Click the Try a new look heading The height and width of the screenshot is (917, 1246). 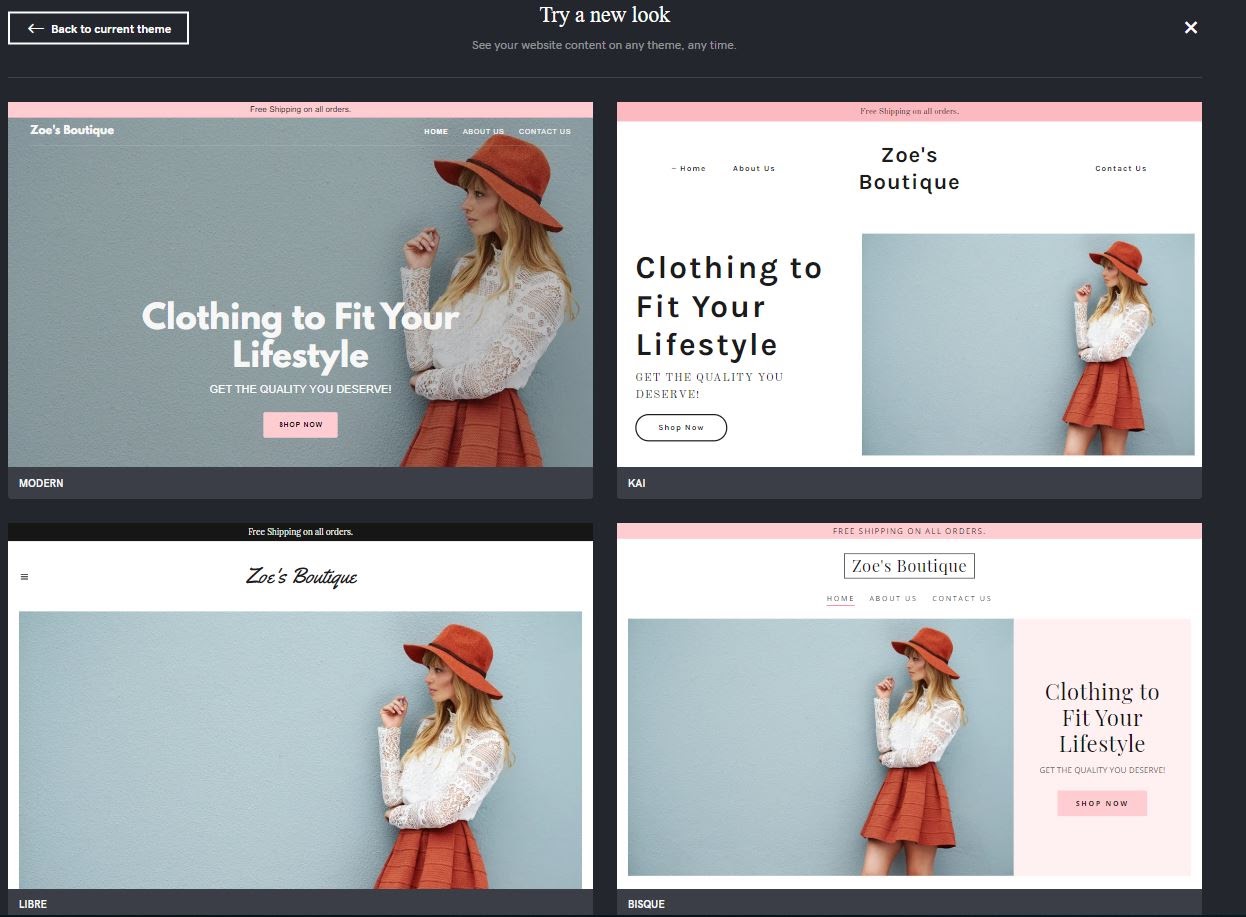pyautogui.click(x=605, y=15)
